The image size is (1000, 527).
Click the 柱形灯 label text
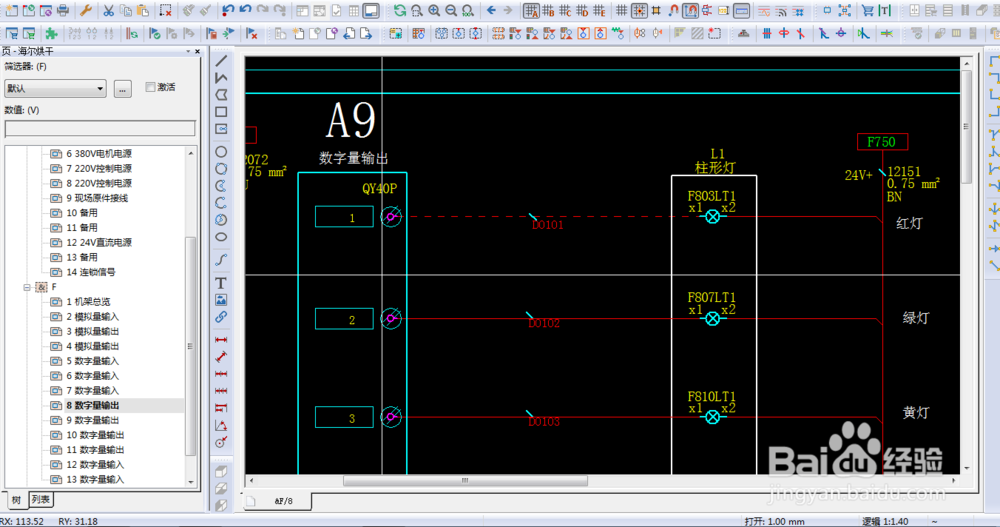pyautogui.click(x=715, y=167)
